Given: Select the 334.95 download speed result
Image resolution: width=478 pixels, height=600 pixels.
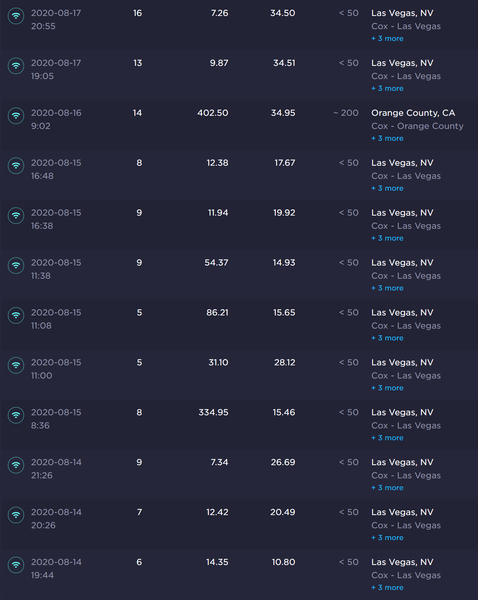Looking at the screenshot, I should coord(213,412).
